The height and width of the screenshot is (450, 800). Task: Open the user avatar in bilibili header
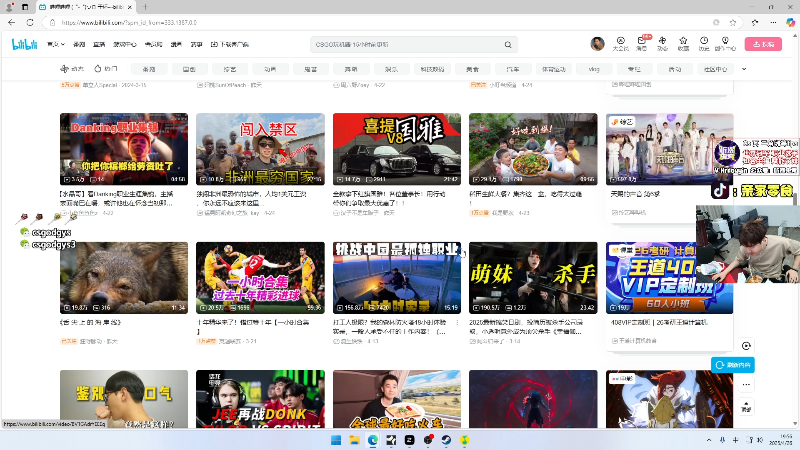click(597, 44)
